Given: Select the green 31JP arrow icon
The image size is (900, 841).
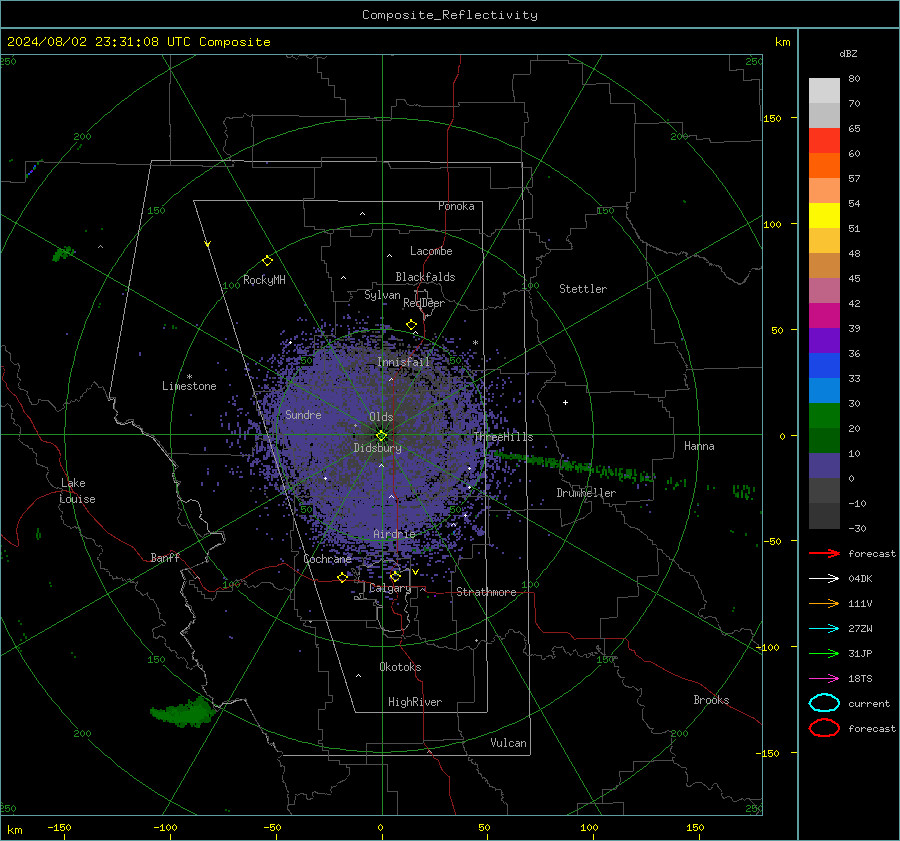Looking at the screenshot, I should point(824,653).
